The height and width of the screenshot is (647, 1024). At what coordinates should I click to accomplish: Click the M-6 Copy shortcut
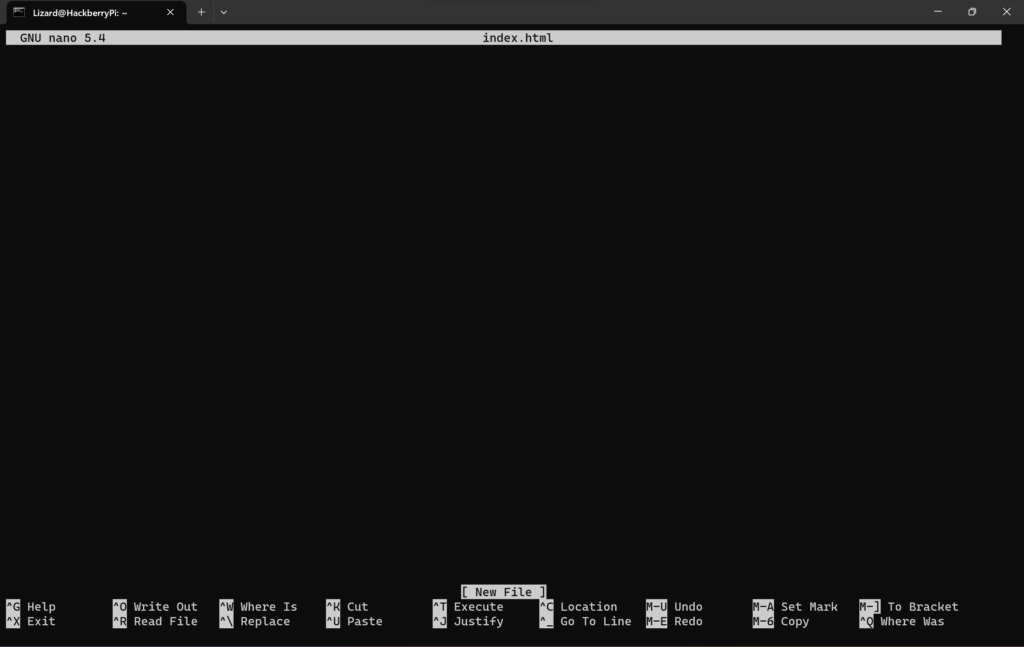pyautogui.click(x=780, y=622)
